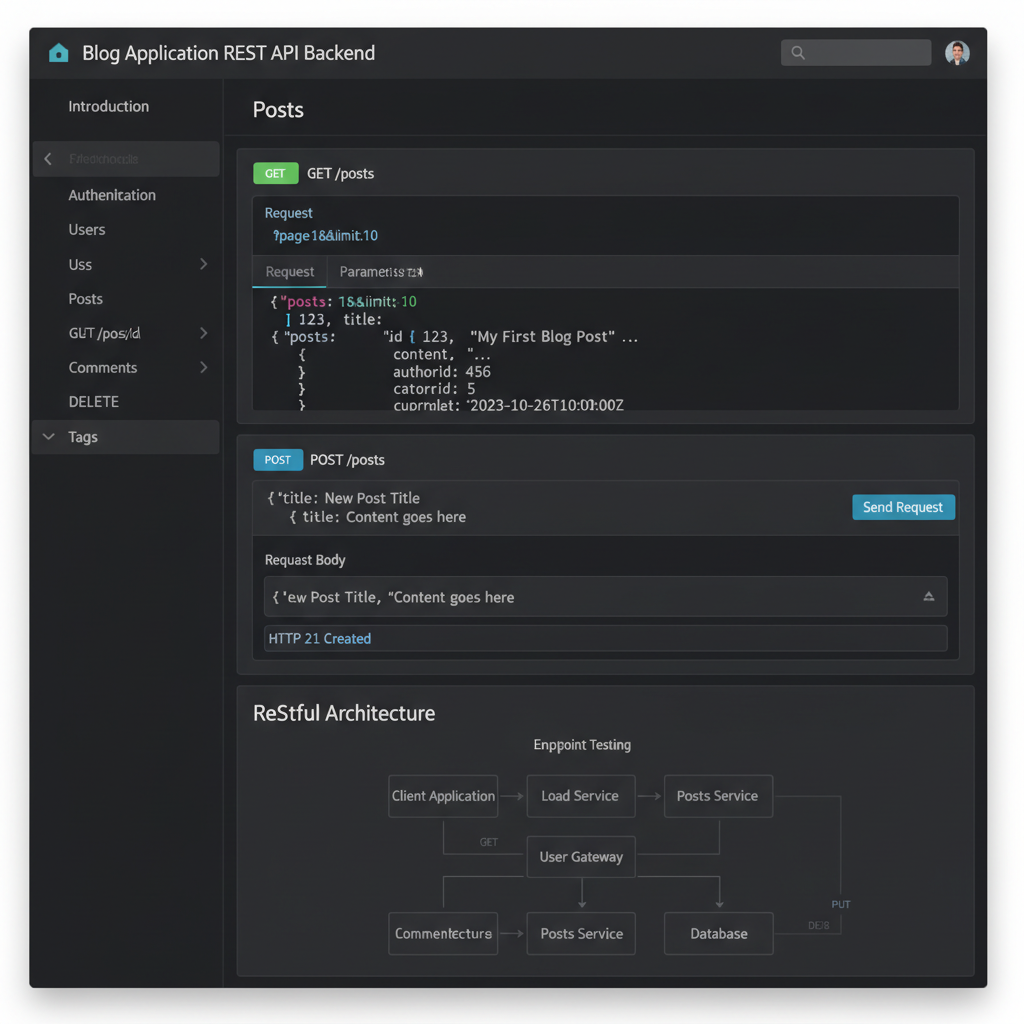Collapse the request body triangle icon
The width and height of the screenshot is (1024, 1024).
click(928, 597)
